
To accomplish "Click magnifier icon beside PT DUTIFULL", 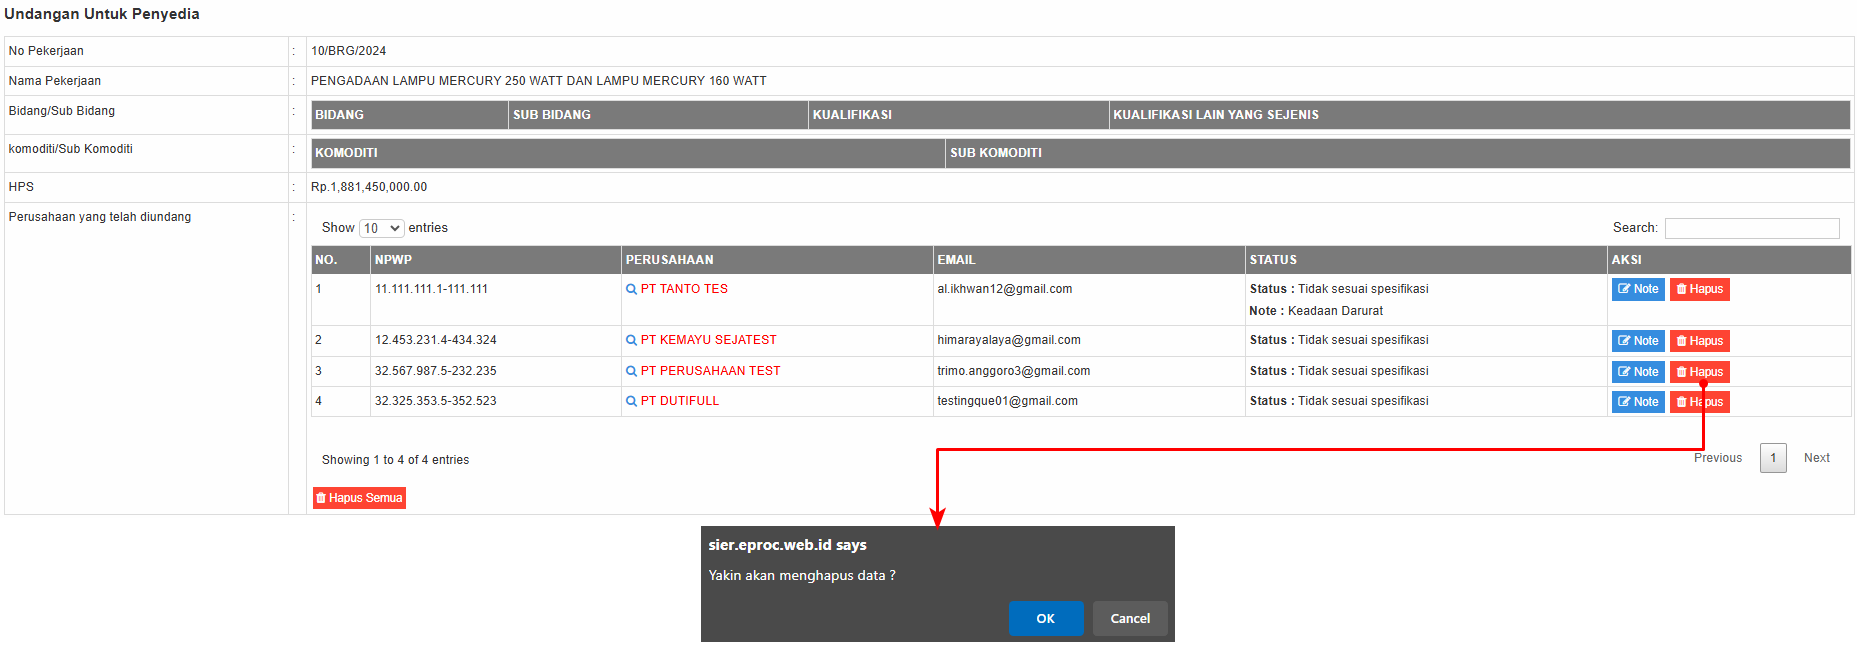I will (631, 401).
